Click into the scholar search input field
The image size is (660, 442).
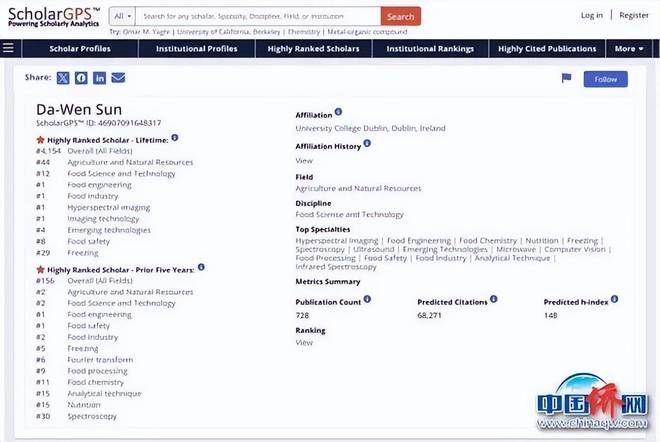click(258, 16)
